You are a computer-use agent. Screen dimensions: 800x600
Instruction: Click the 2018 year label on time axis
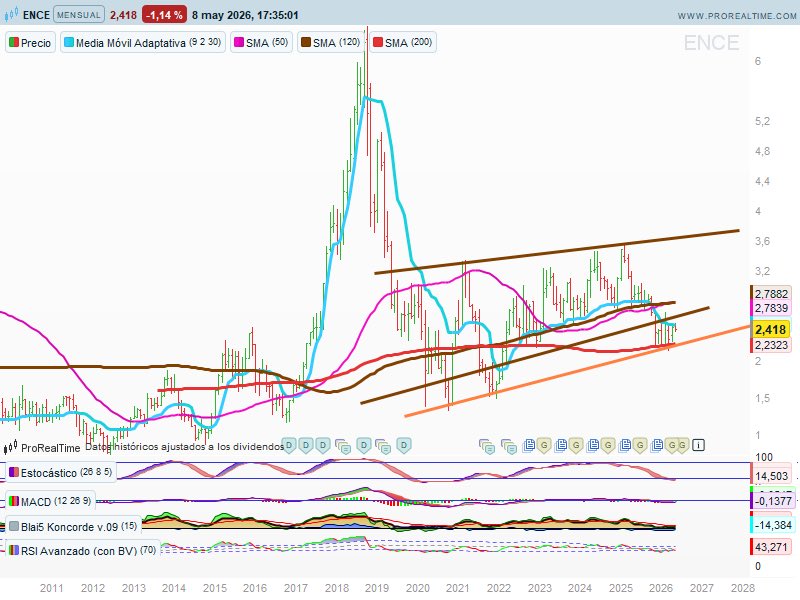[337, 588]
